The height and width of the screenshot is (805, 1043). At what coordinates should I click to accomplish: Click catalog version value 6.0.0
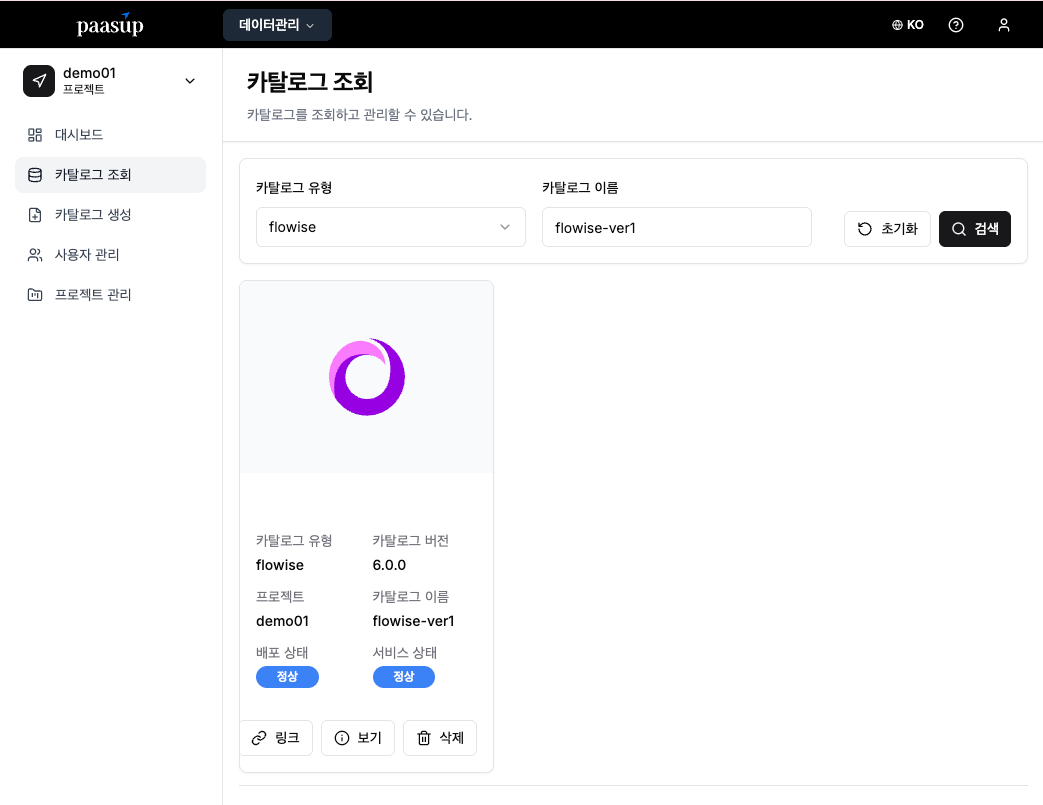coord(389,565)
